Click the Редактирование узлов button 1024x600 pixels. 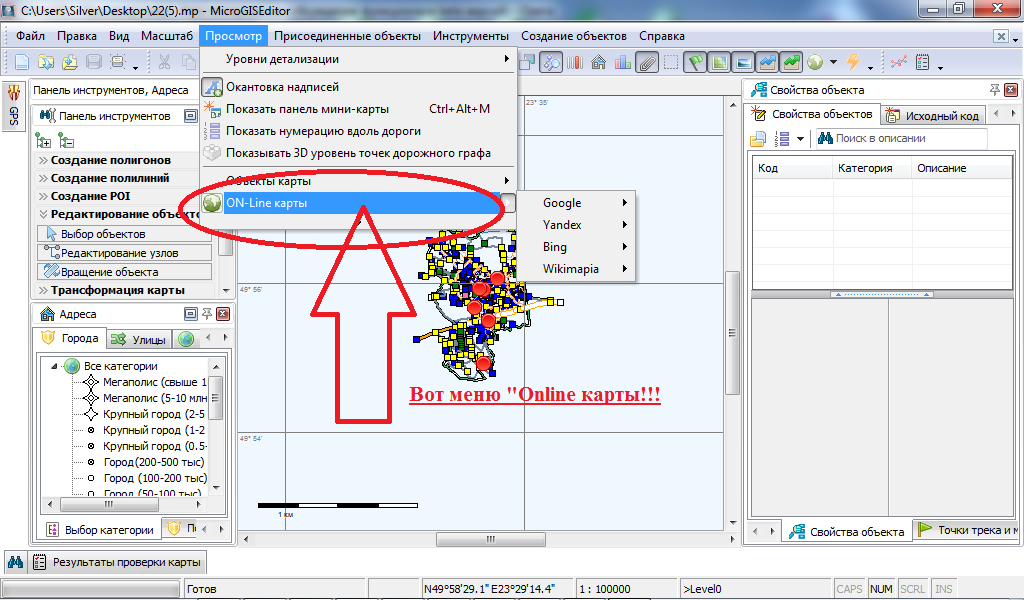[124, 253]
